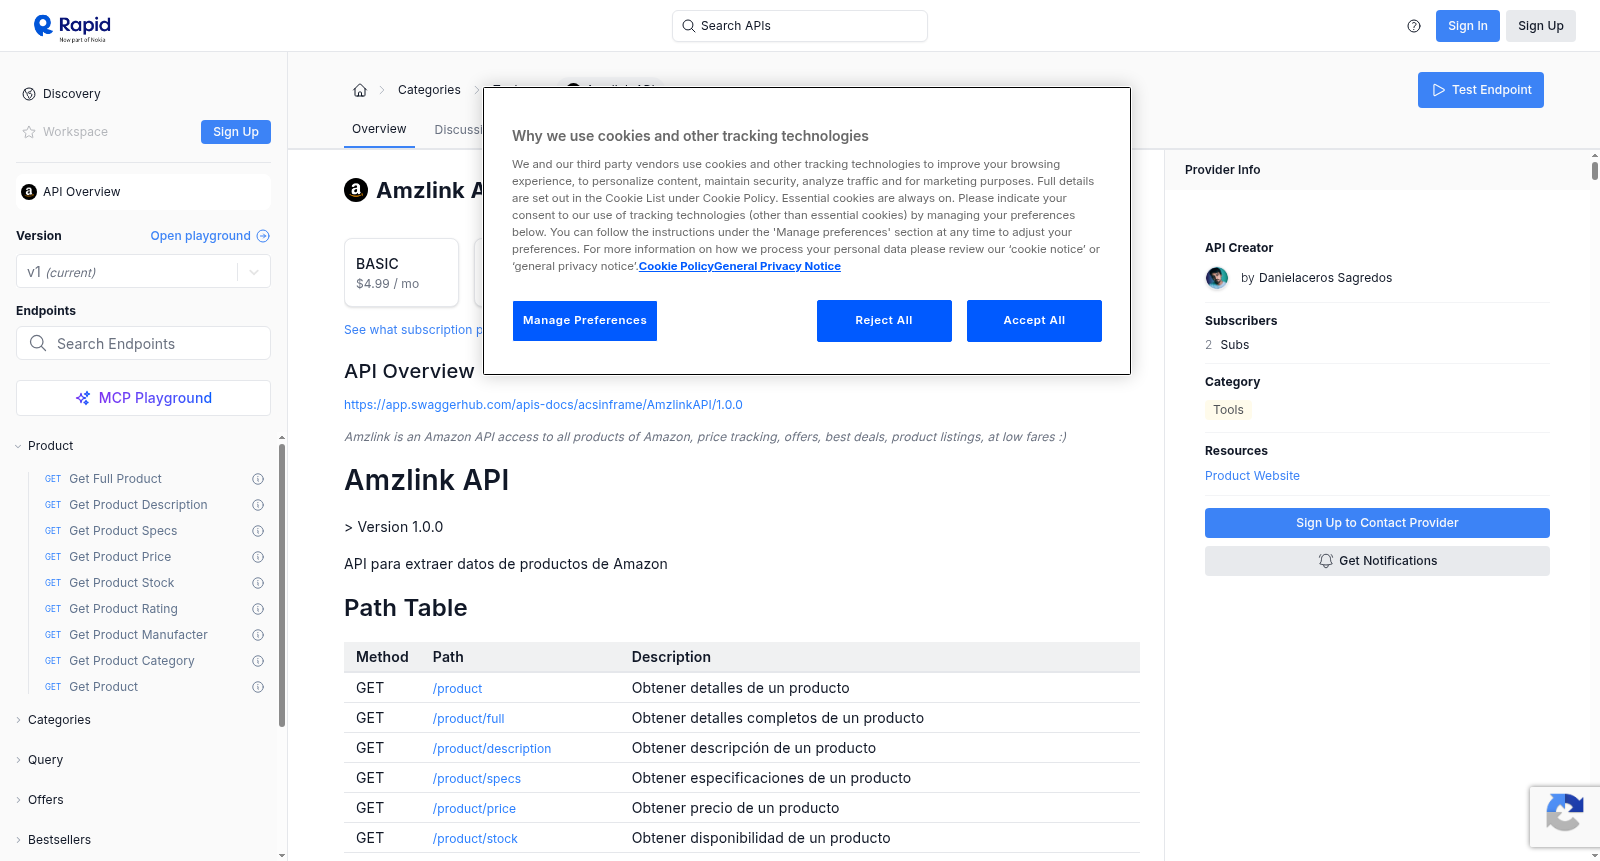Show info for Get Product Manufacter endpoint
The width and height of the screenshot is (1600, 861).
258,635
